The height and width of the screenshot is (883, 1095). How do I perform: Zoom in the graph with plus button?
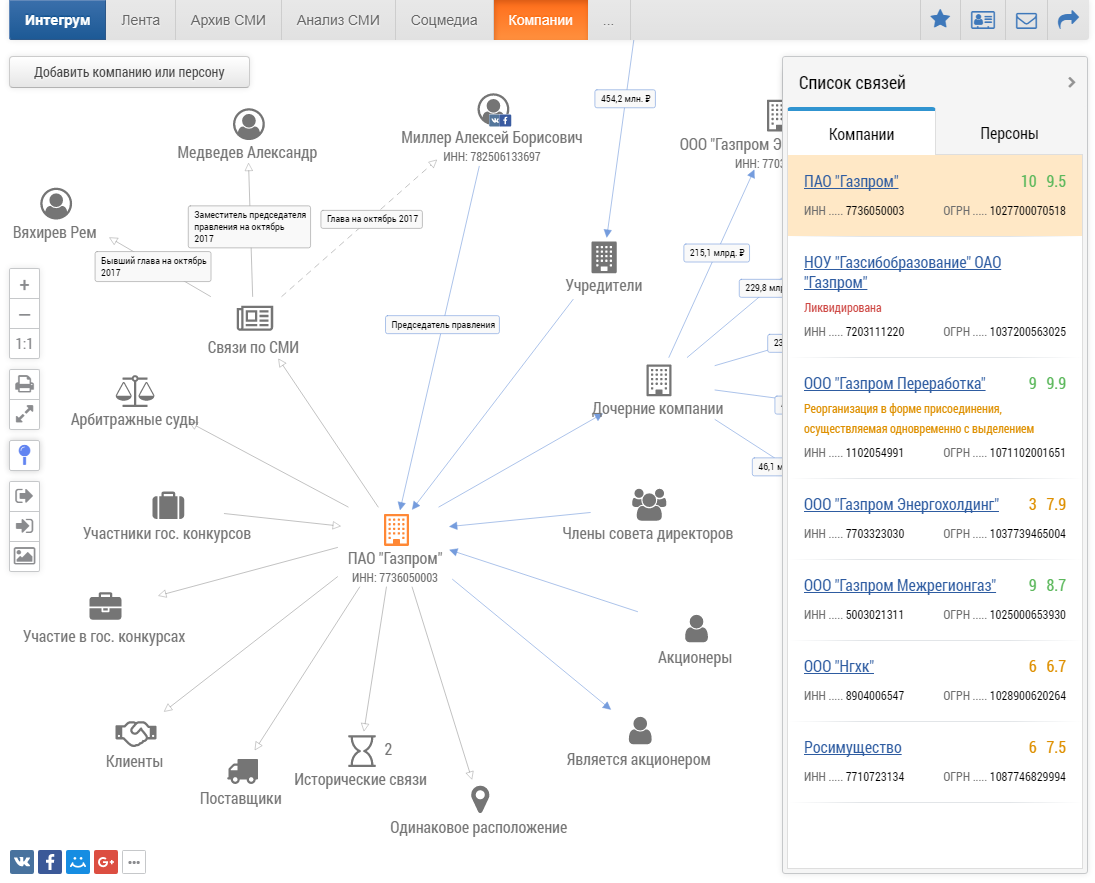click(24, 284)
